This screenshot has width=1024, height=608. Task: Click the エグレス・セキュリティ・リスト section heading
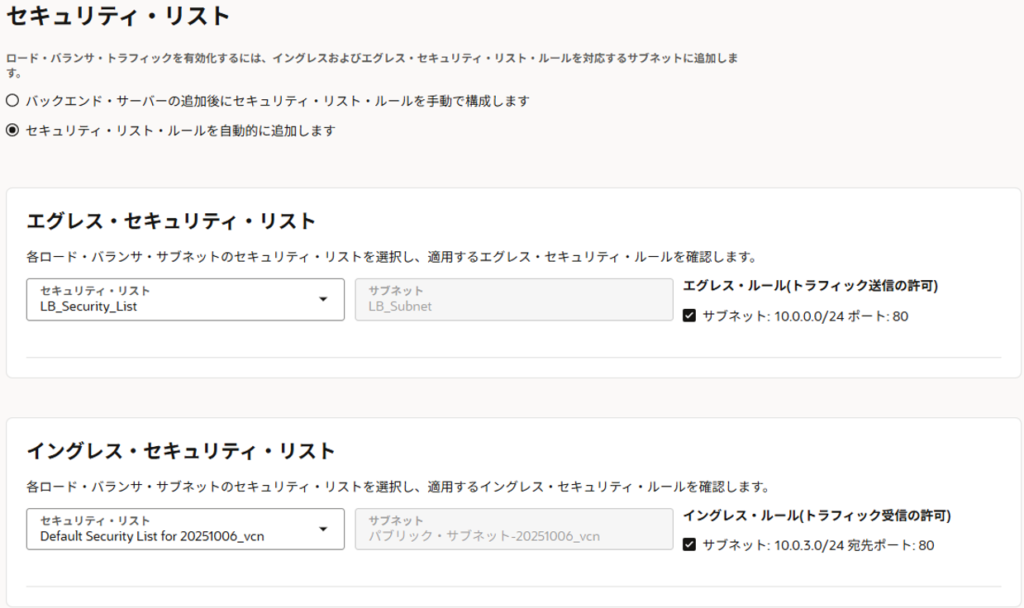click(x=171, y=221)
